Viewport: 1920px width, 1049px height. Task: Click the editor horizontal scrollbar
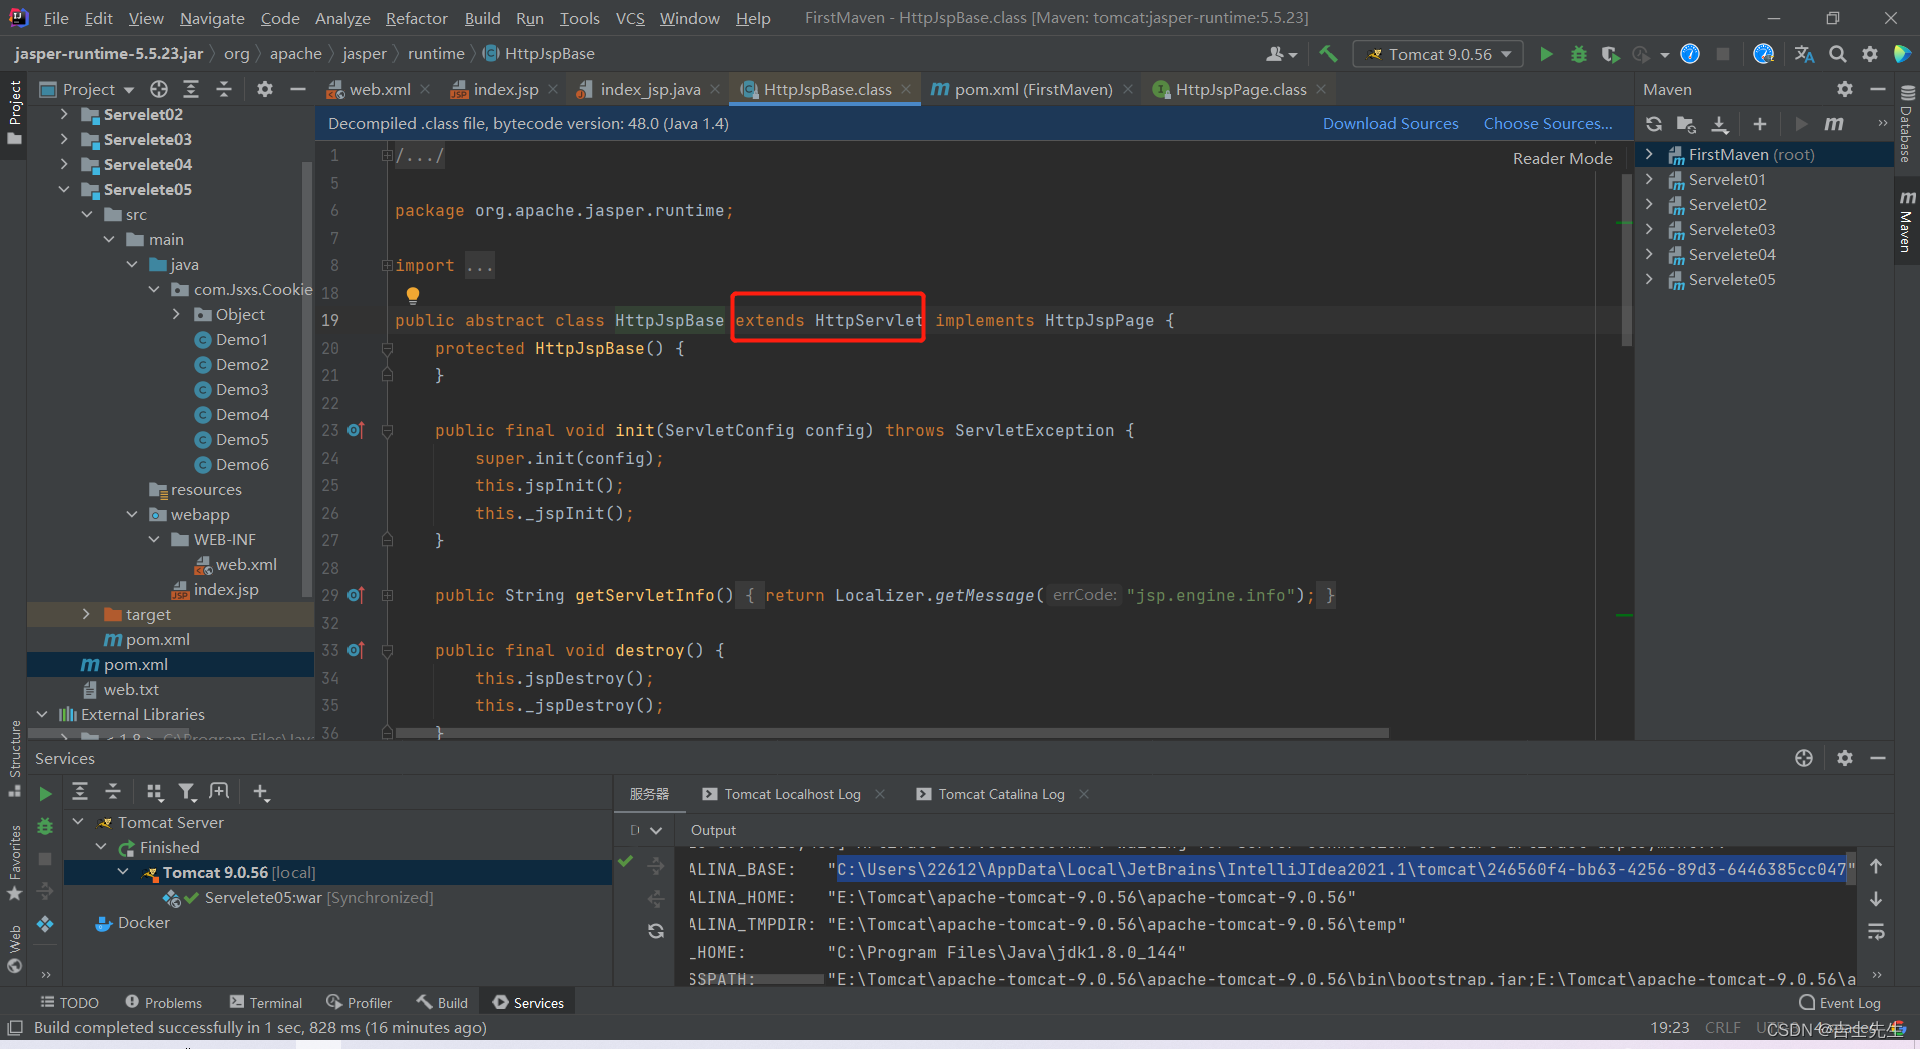point(892,733)
